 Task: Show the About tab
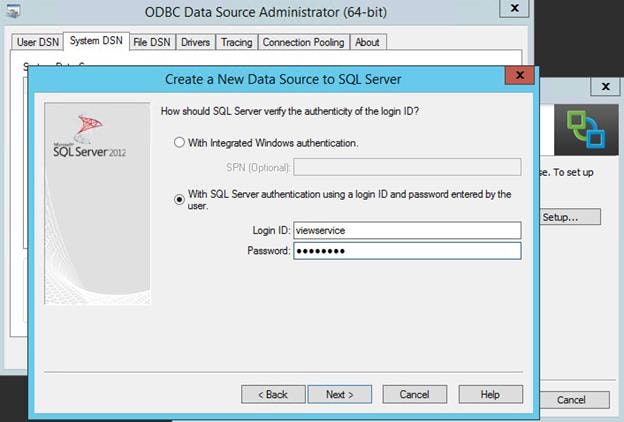point(367,42)
